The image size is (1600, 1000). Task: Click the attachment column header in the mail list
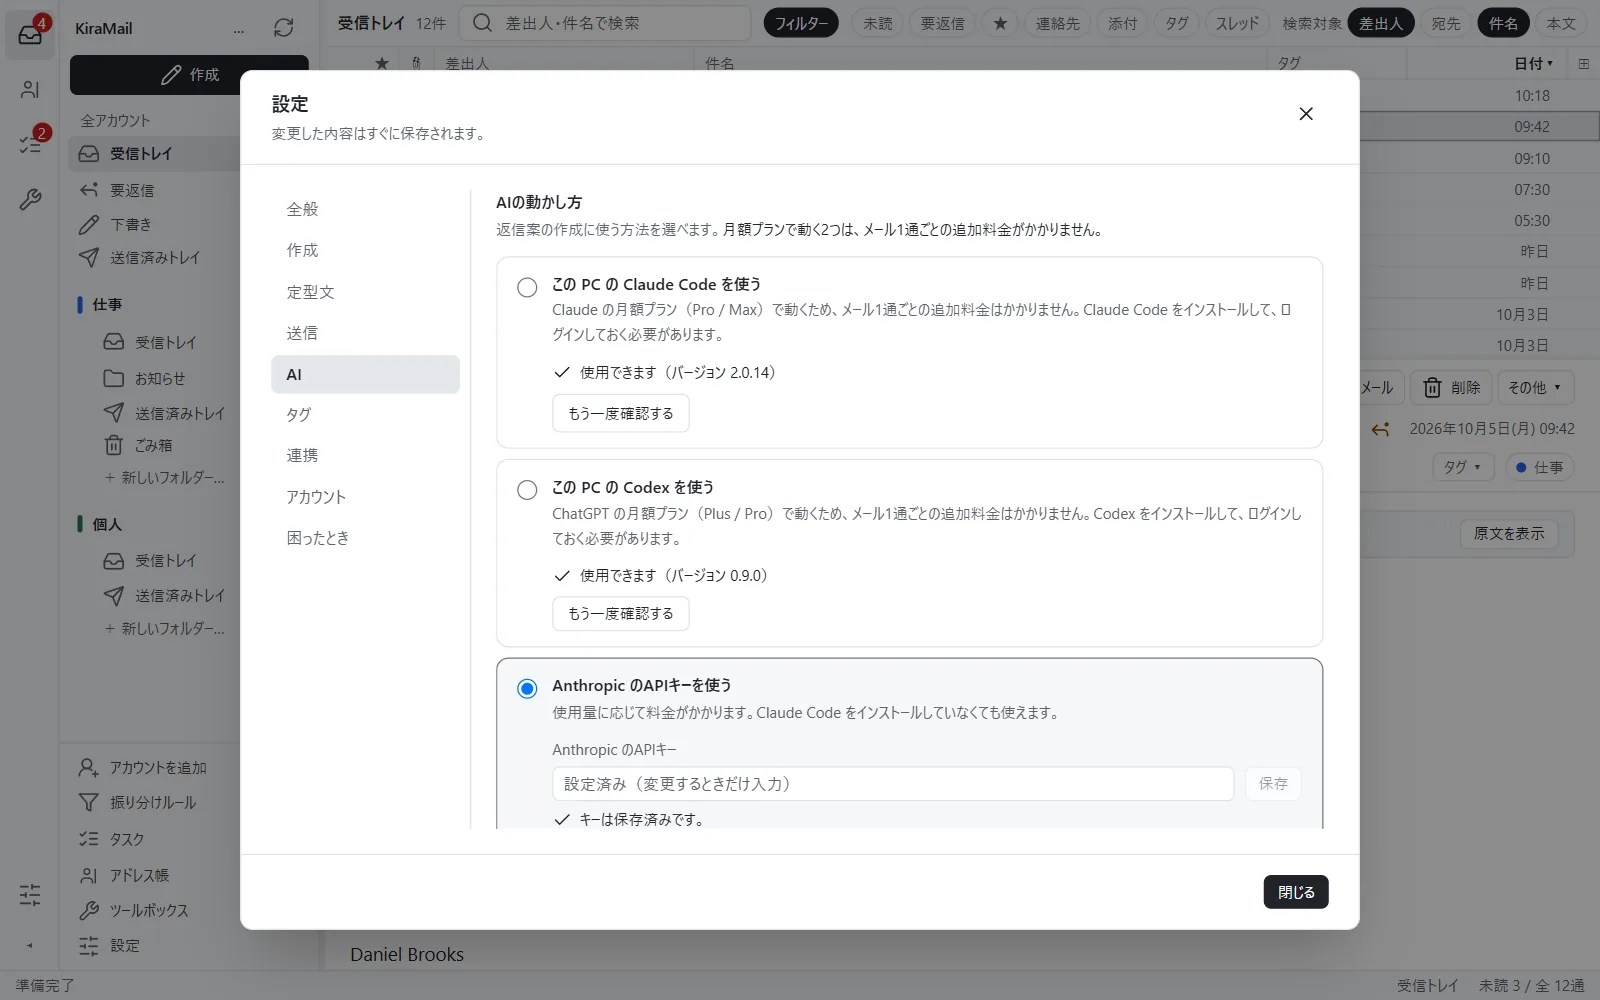click(x=417, y=64)
